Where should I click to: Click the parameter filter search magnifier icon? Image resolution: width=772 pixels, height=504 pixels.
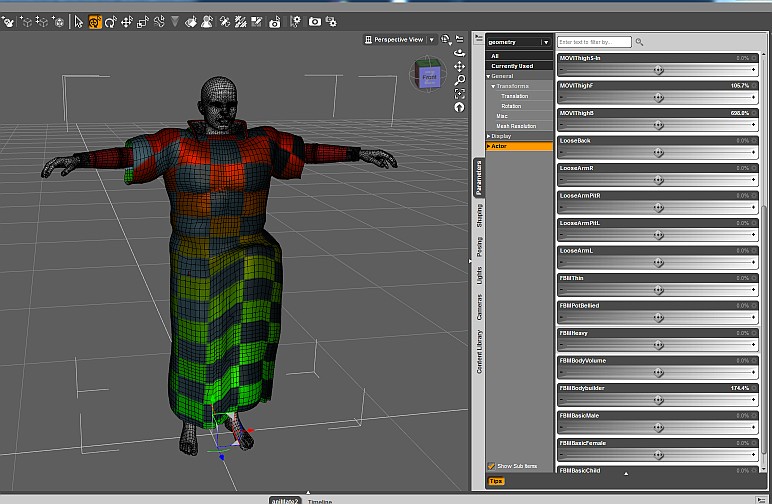coord(640,42)
